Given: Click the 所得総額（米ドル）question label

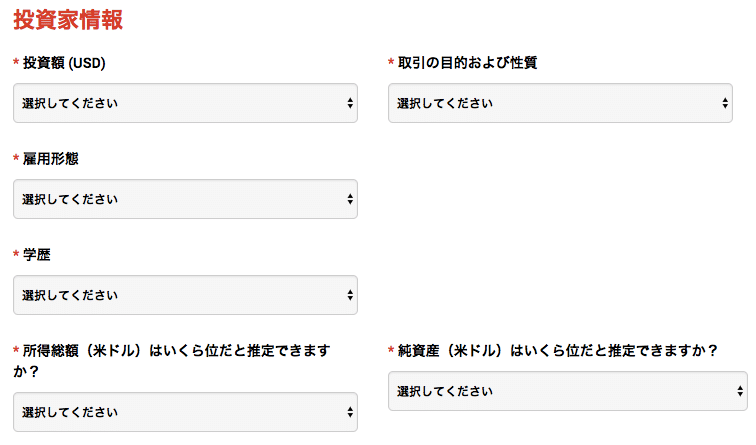Looking at the screenshot, I should tap(172, 361).
